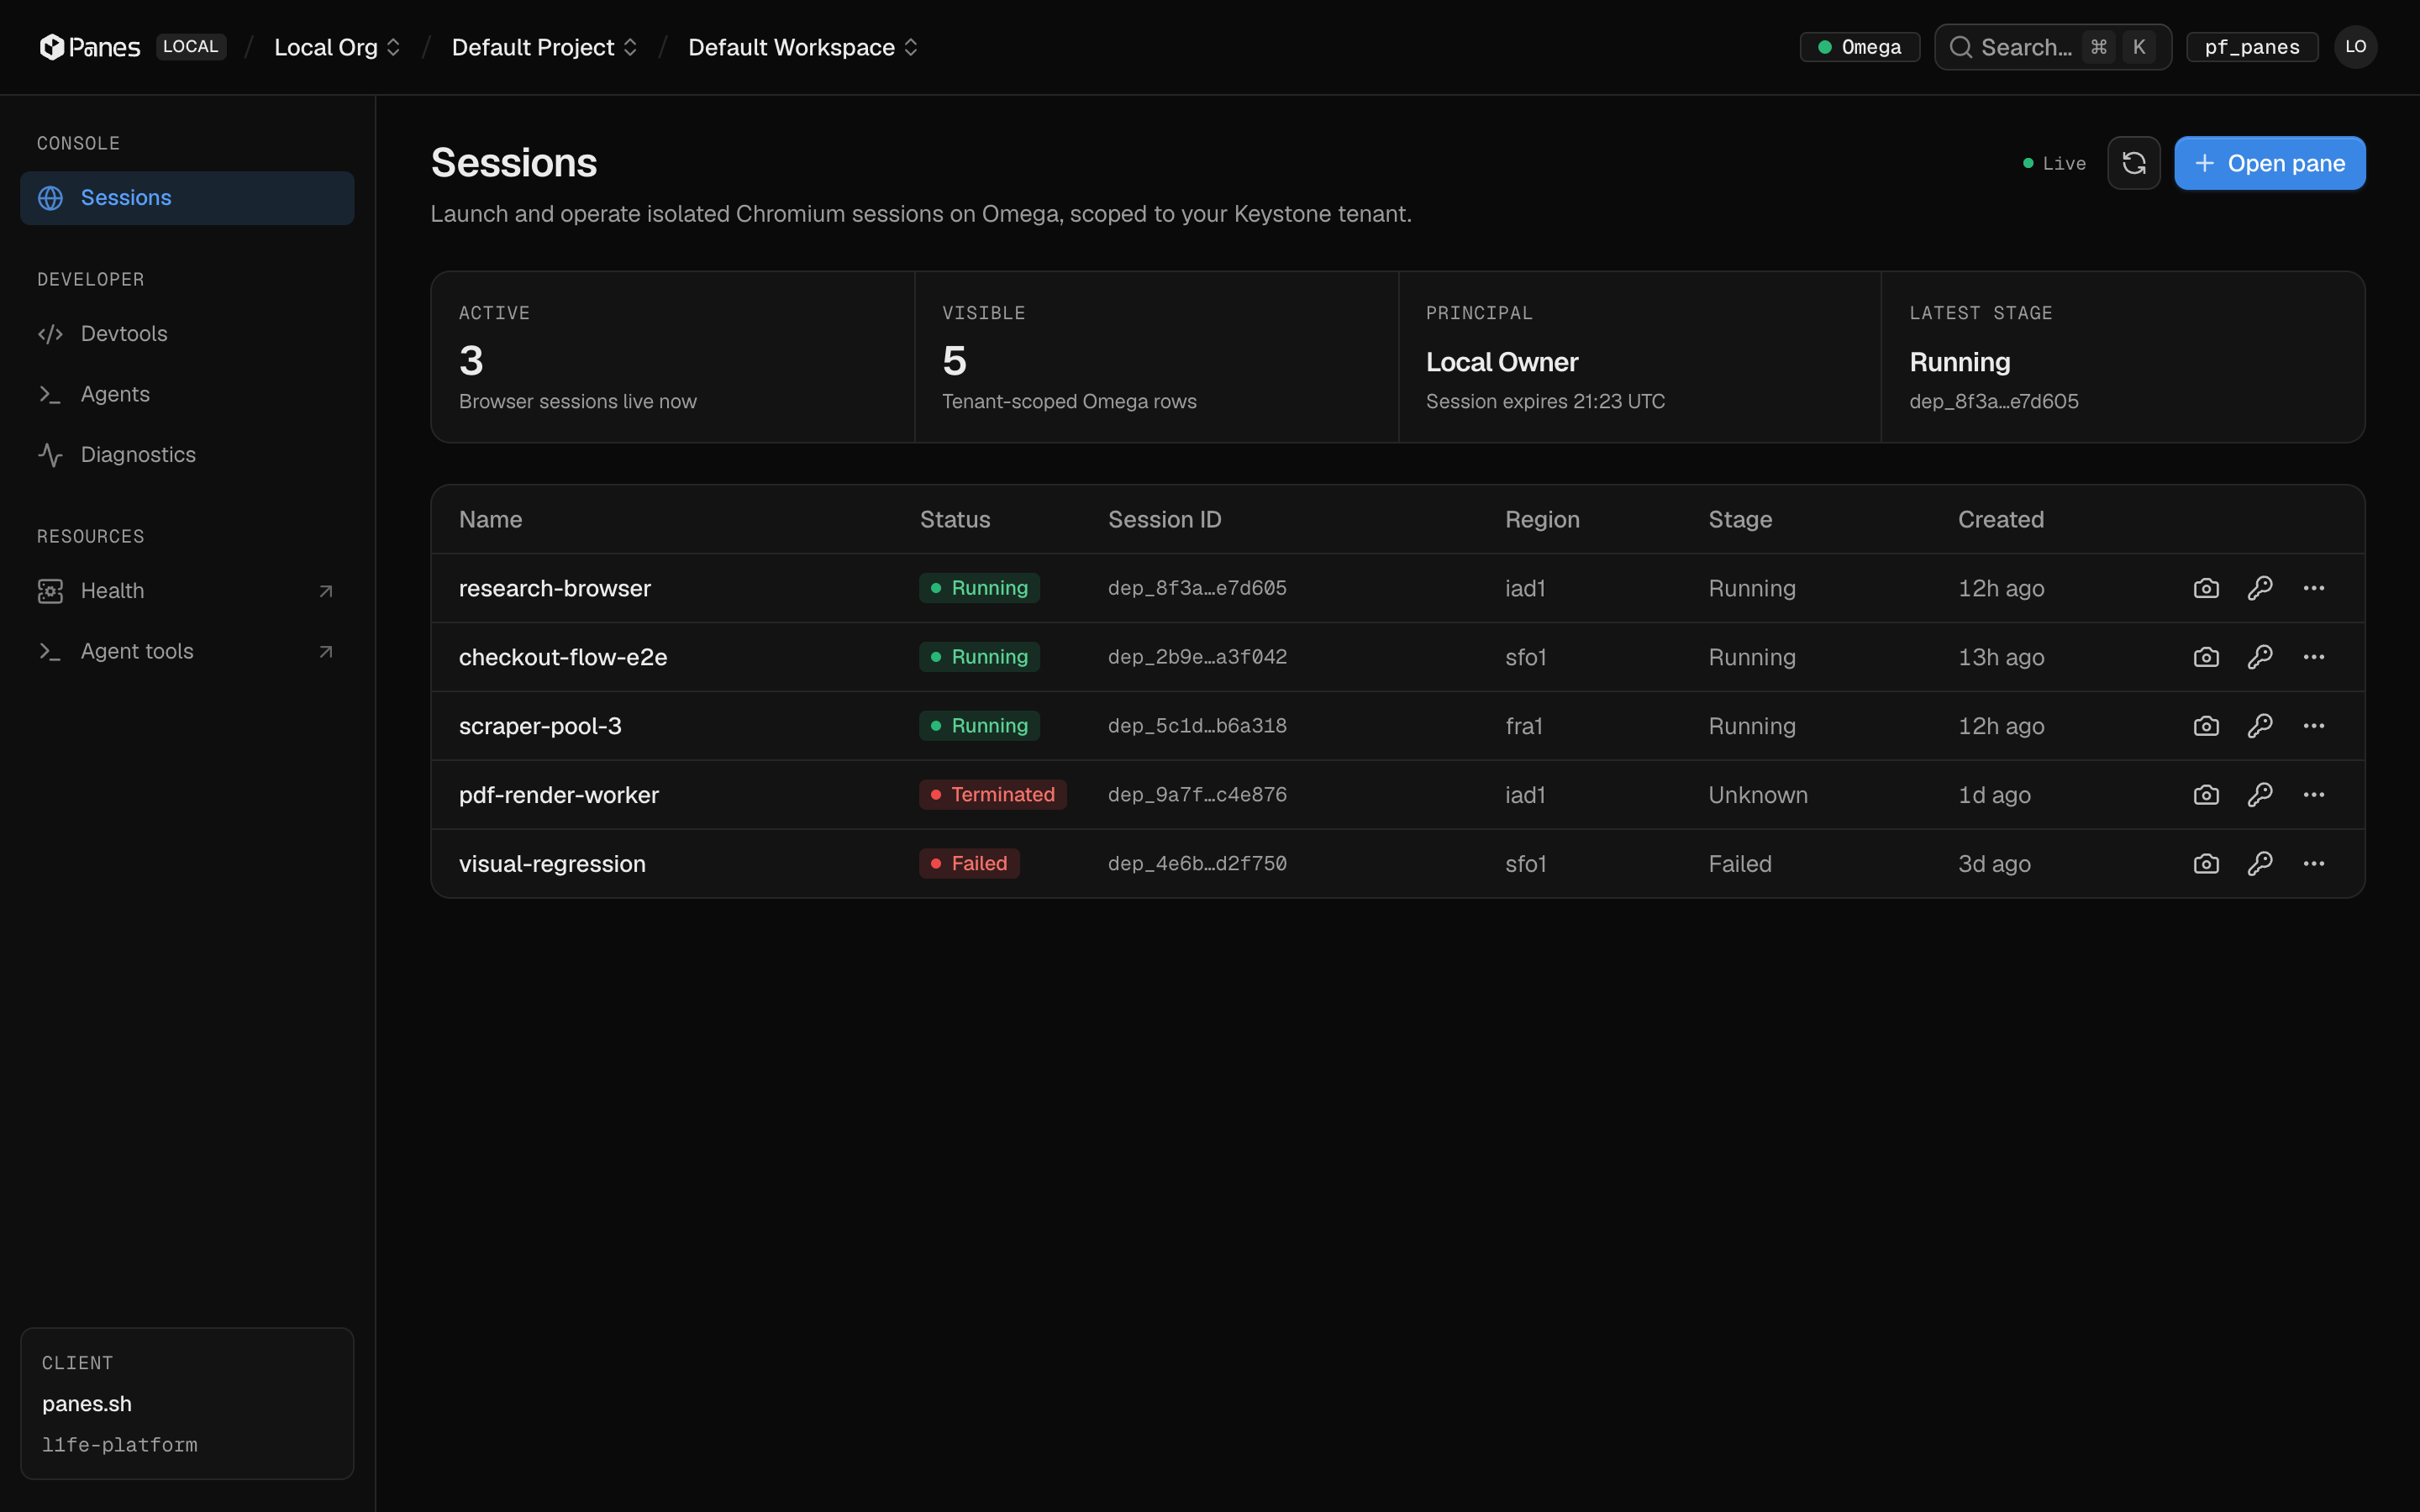Click the Local Owner principal card

pos(1639,357)
